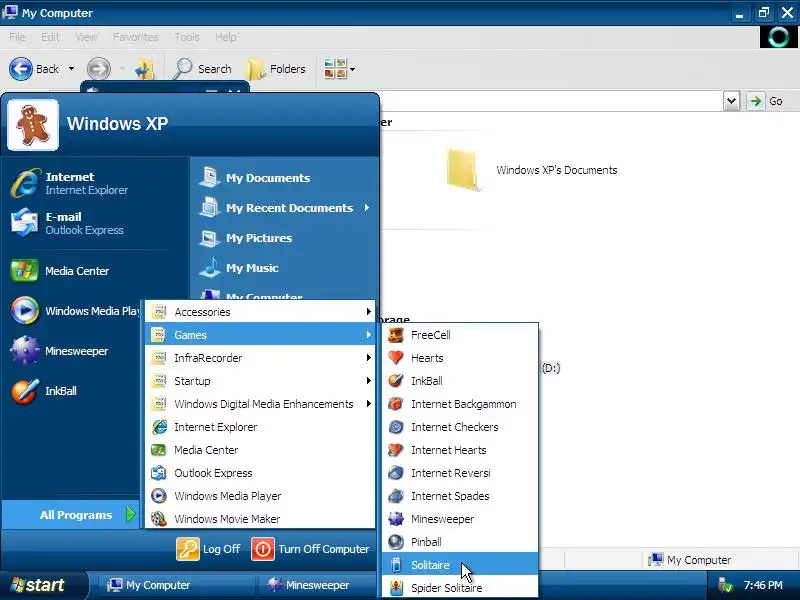Switch to My Computer taskbar button
The width and height of the screenshot is (800, 600).
click(x=176, y=585)
